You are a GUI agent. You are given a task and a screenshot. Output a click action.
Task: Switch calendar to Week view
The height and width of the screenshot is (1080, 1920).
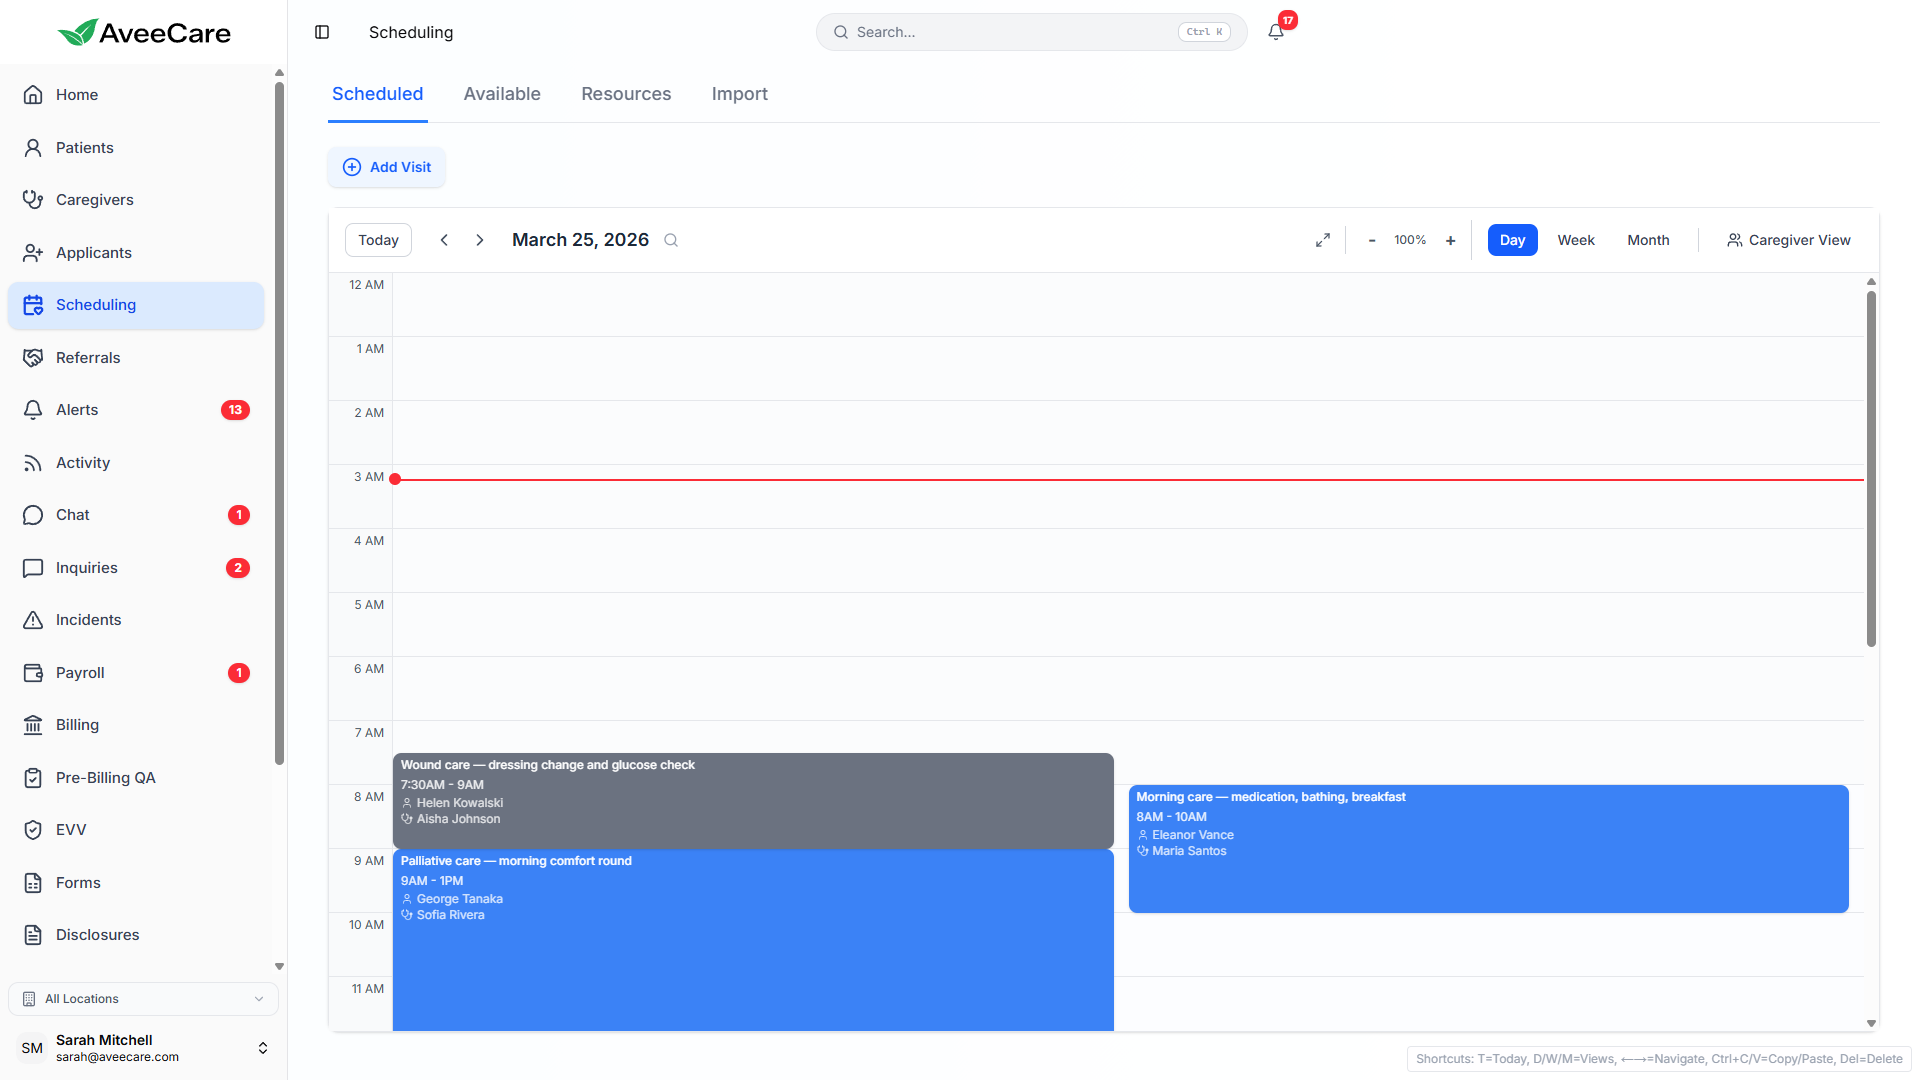(1575, 240)
